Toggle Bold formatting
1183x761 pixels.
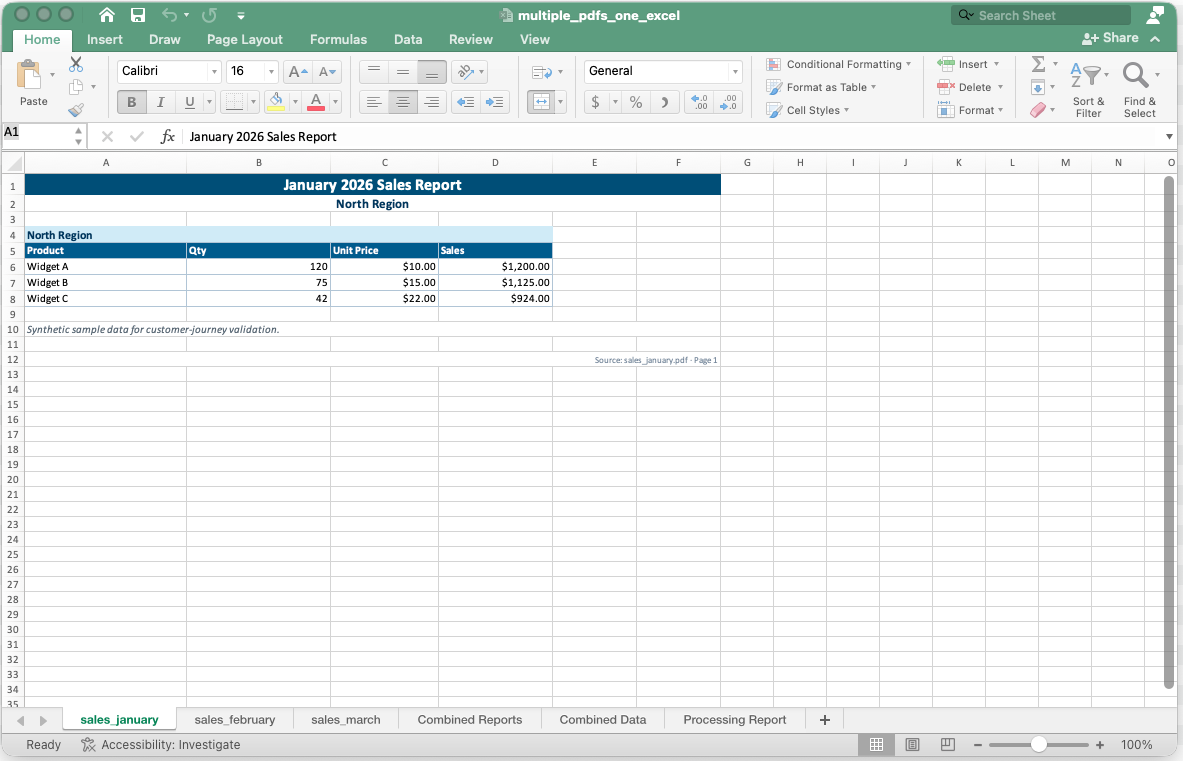[x=131, y=102]
